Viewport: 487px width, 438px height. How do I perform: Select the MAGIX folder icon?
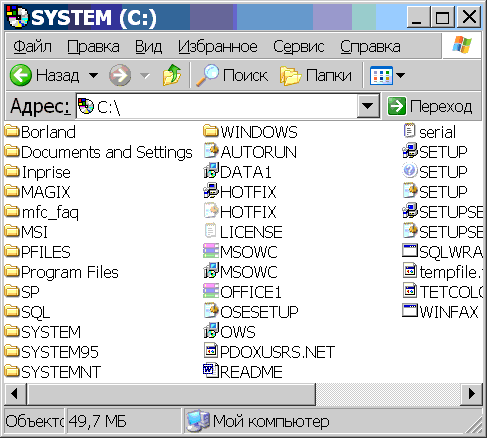12,191
